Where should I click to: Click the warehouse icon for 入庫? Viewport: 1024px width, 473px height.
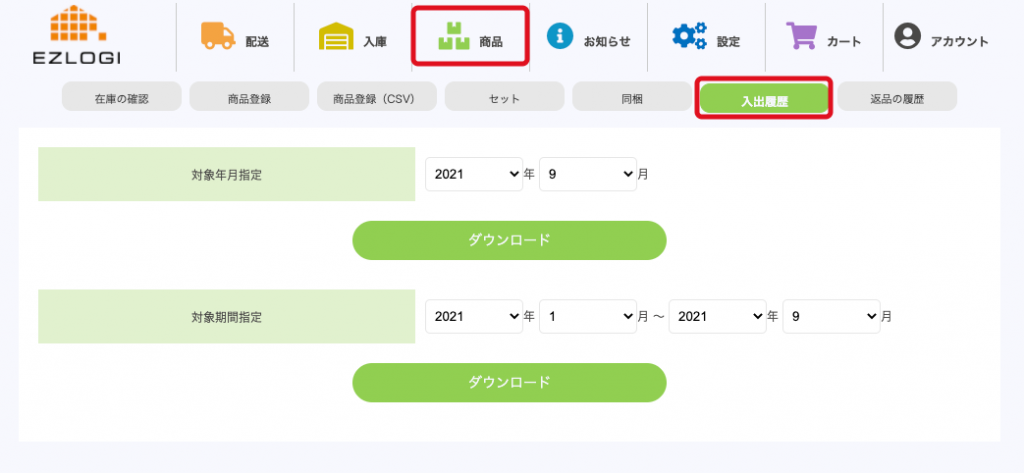pyautogui.click(x=336, y=38)
